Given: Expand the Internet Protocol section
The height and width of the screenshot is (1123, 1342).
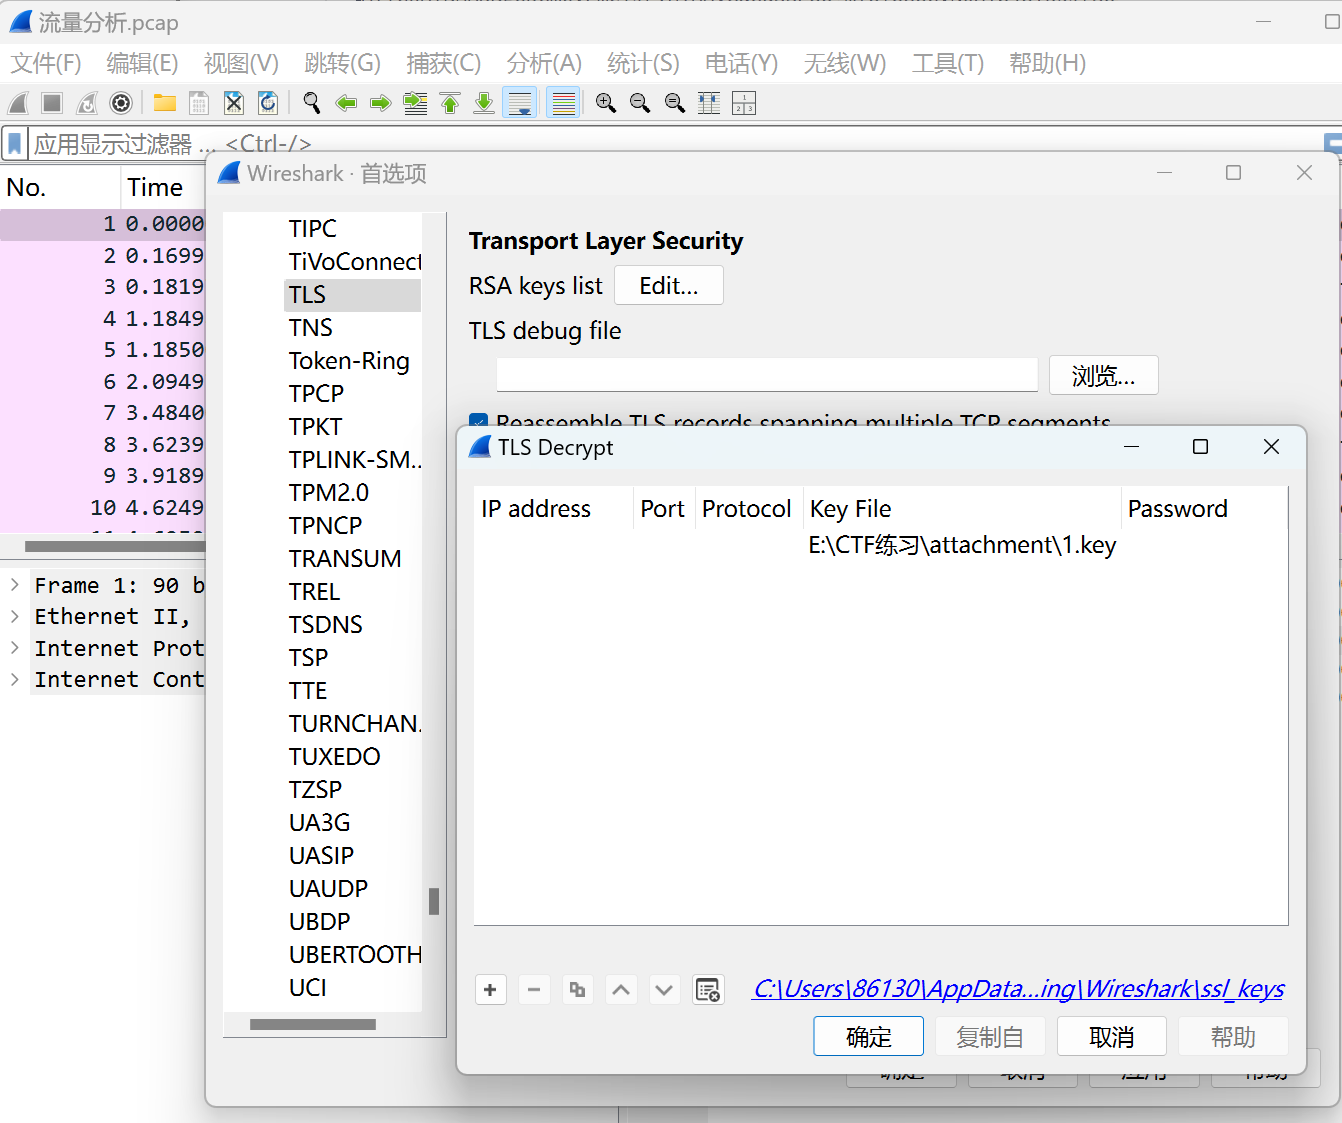Looking at the screenshot, I should [15, 648].
